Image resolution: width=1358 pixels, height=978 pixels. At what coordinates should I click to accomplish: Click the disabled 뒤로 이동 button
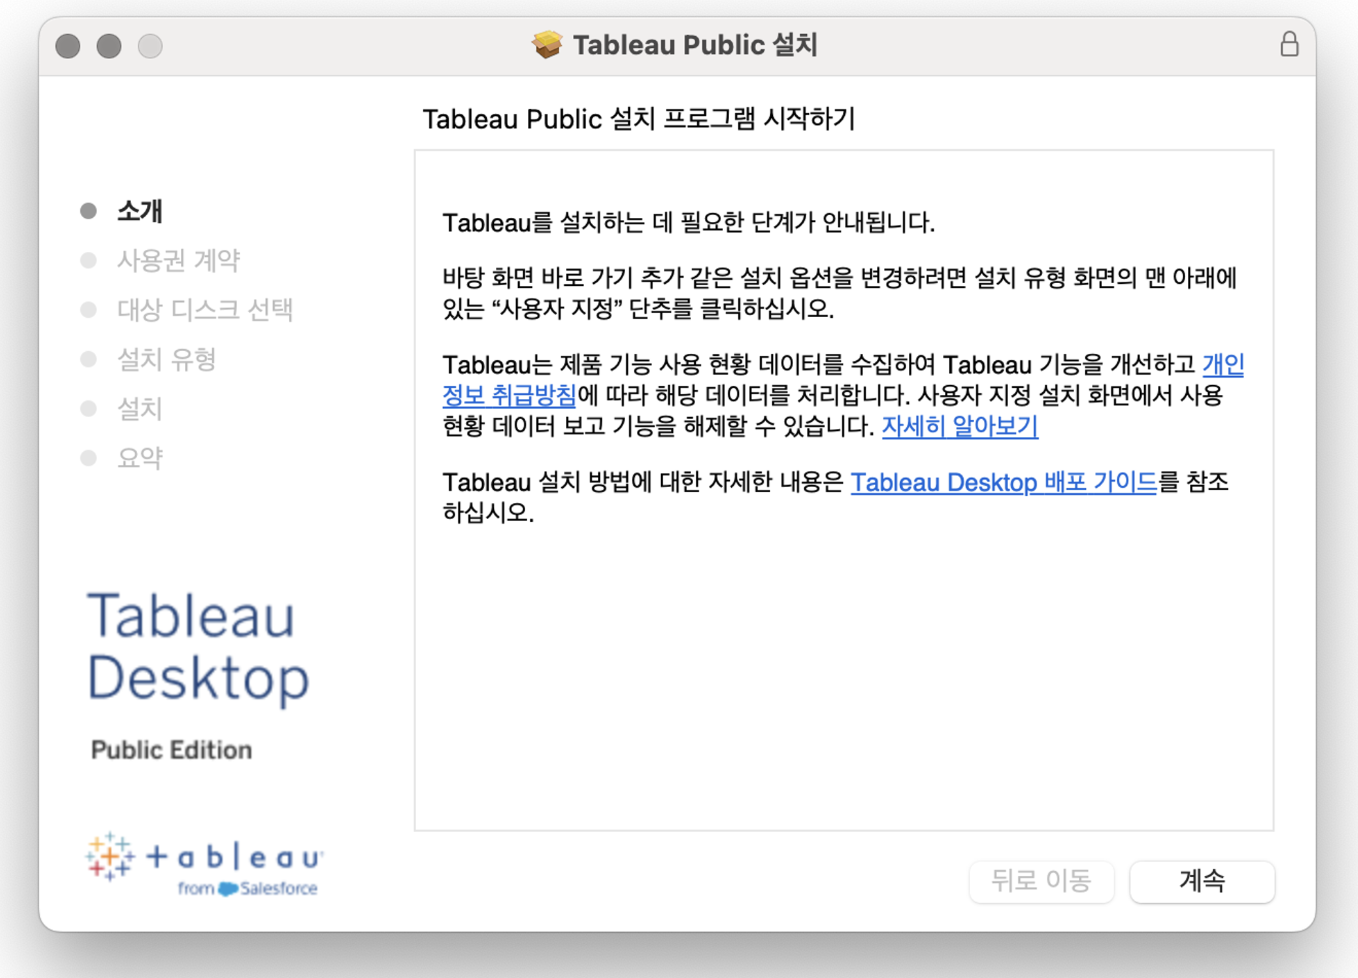[1041, 881]
